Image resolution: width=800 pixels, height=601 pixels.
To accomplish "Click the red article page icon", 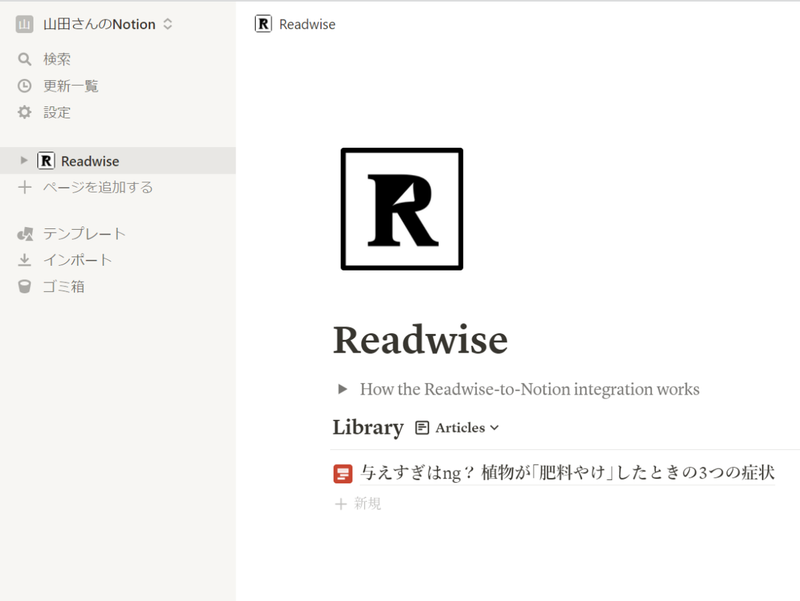I will [x=343, y=473].
